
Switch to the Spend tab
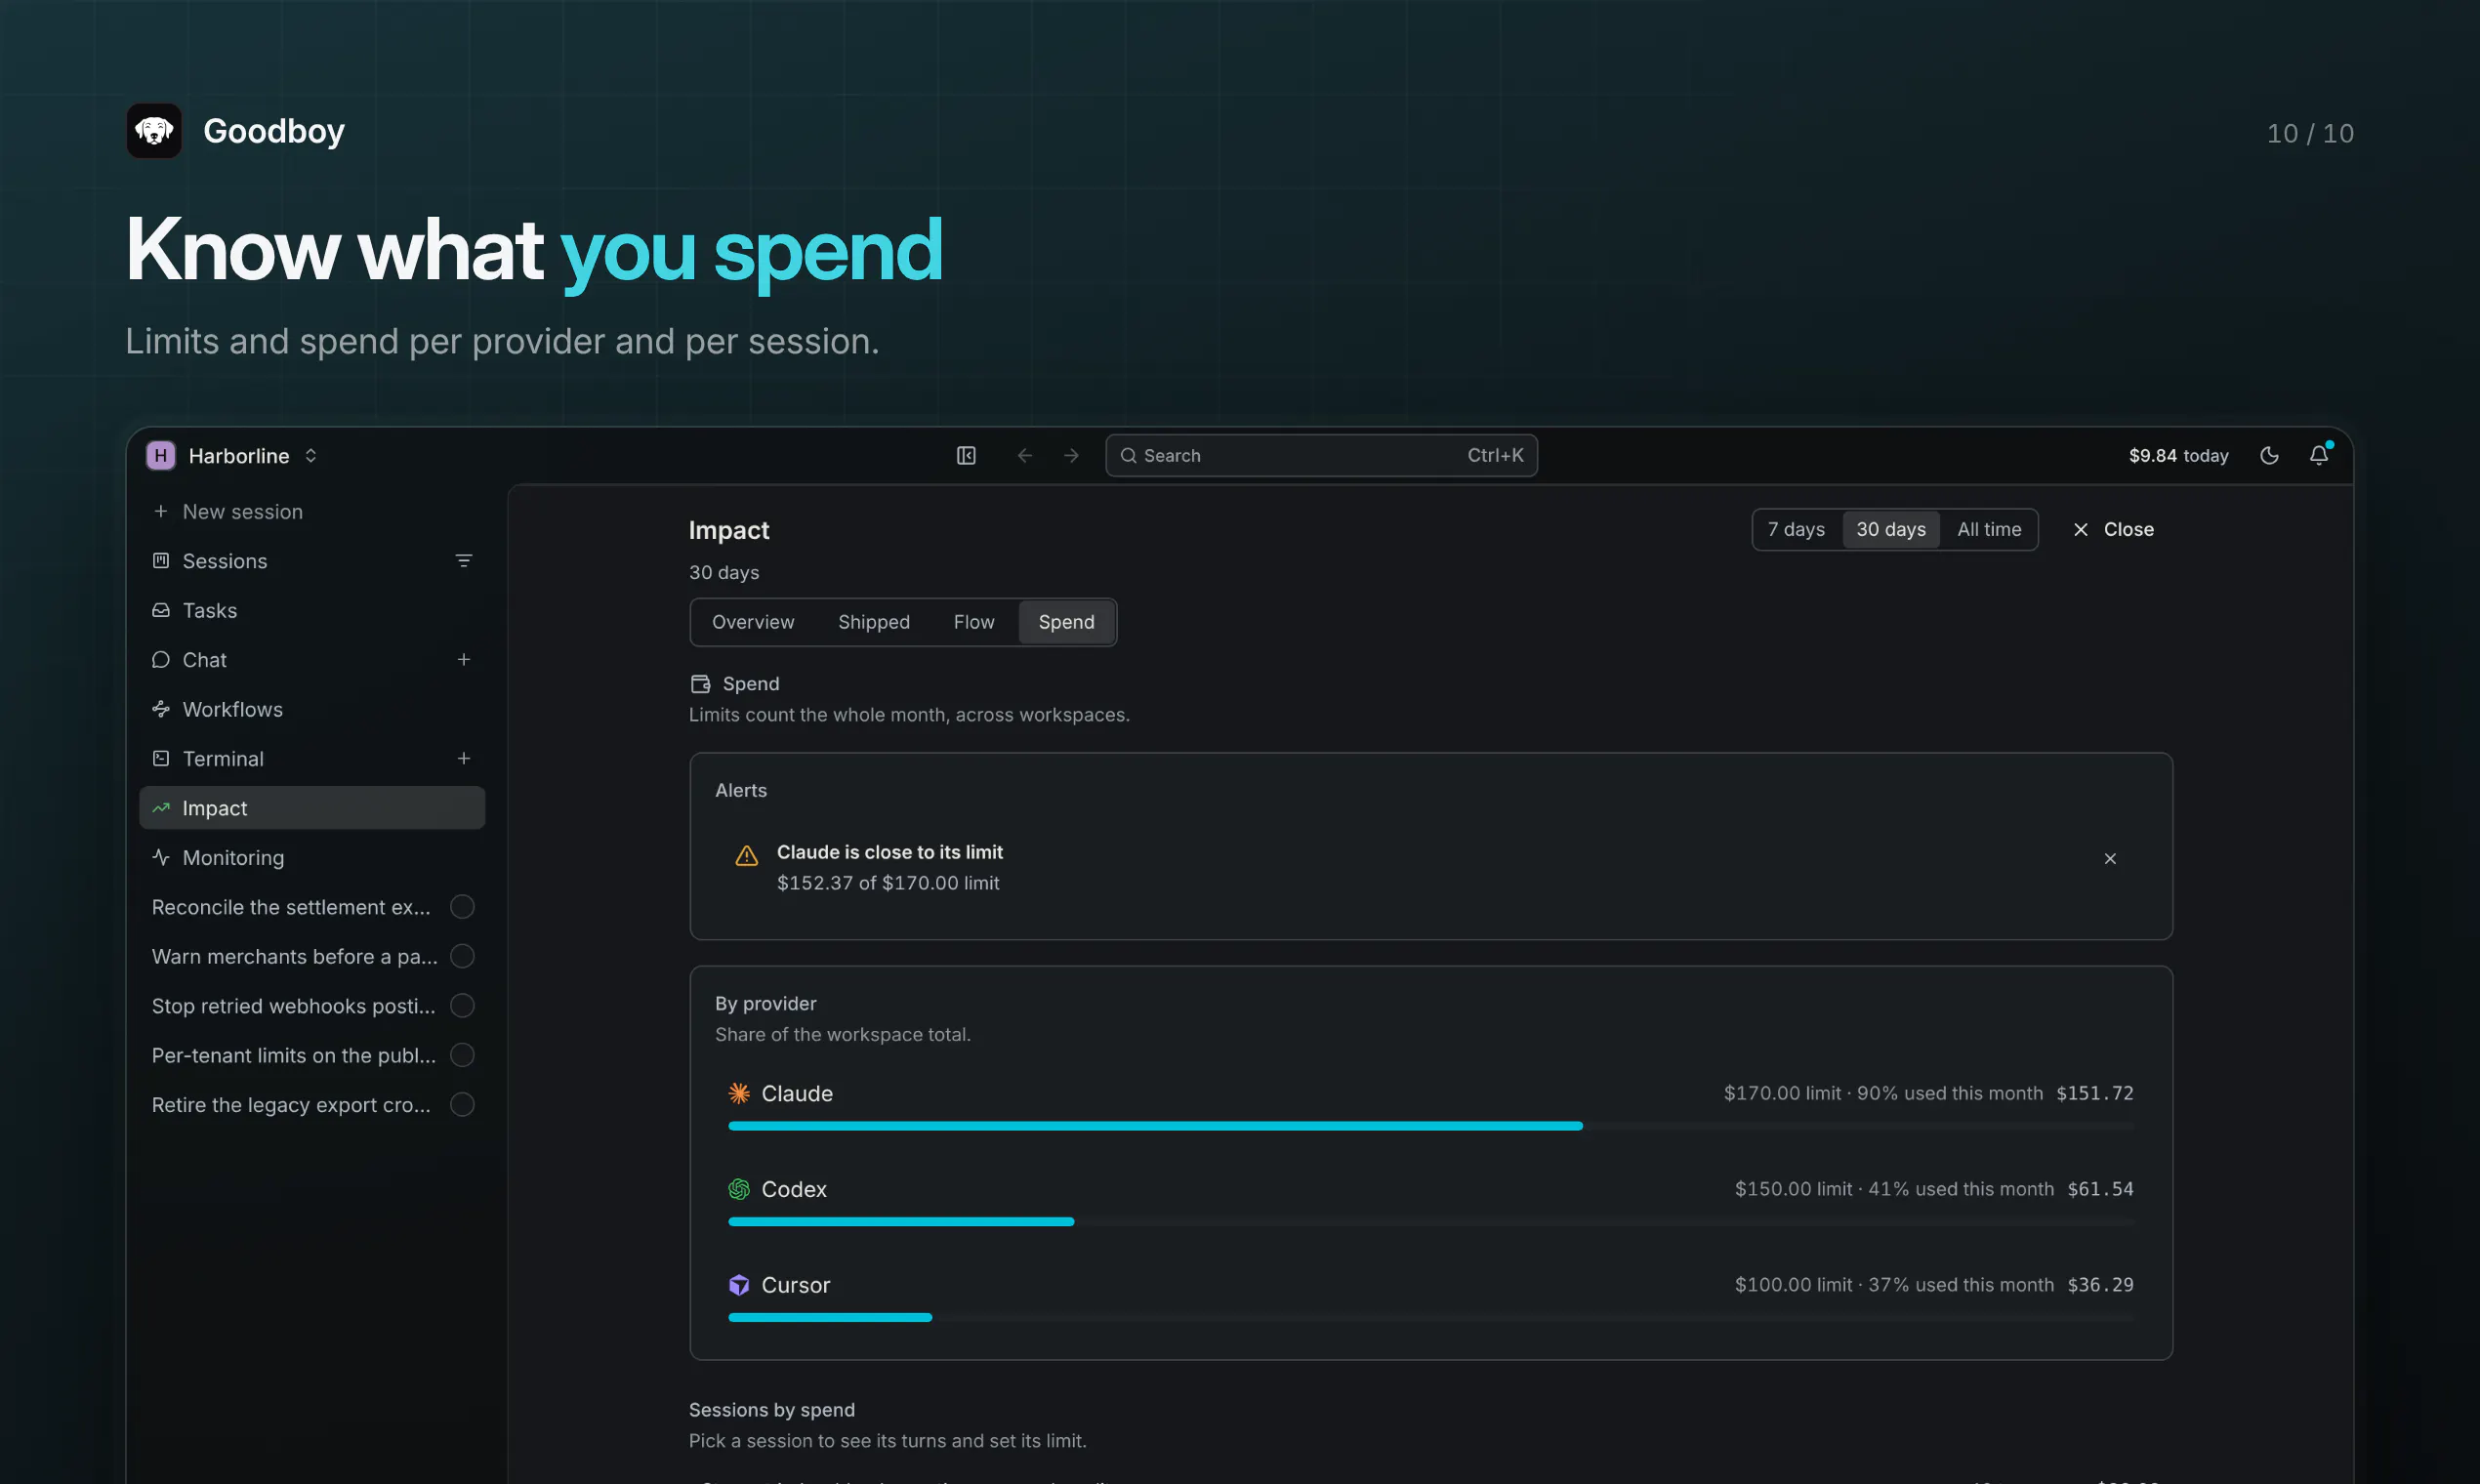[x=1066, y=622]
